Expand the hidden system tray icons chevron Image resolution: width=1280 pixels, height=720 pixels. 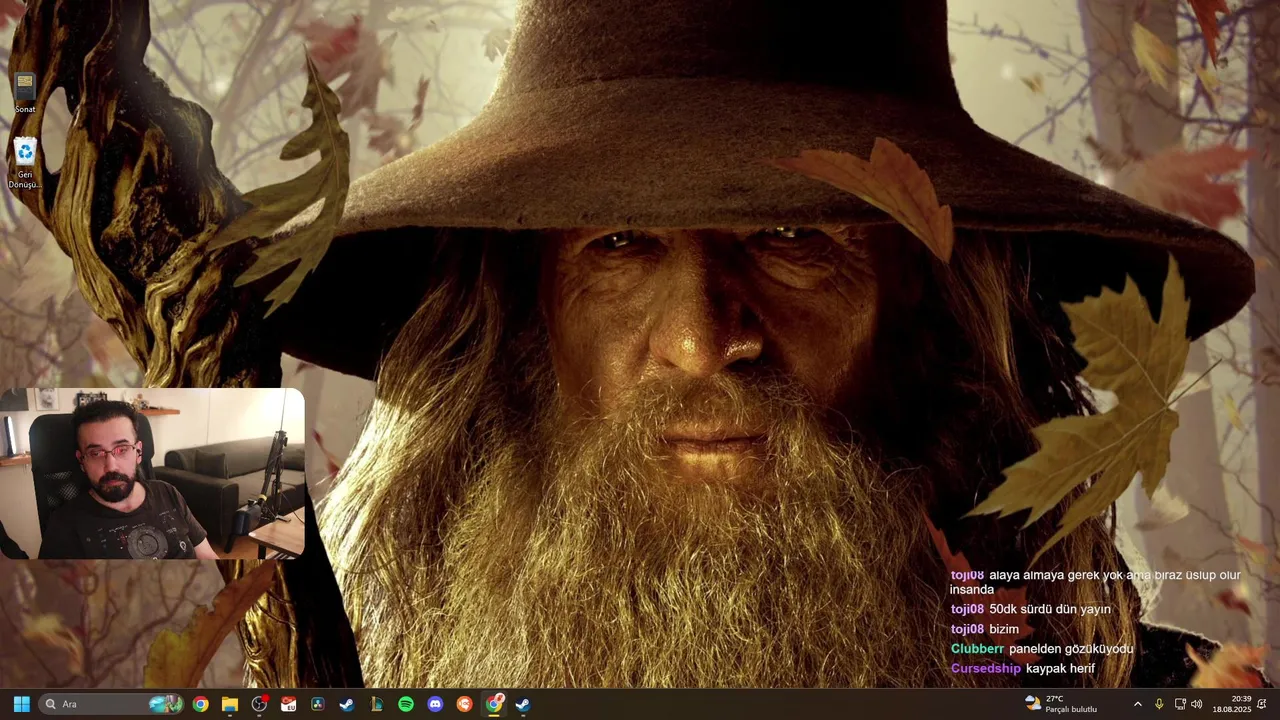point(1137,704)
